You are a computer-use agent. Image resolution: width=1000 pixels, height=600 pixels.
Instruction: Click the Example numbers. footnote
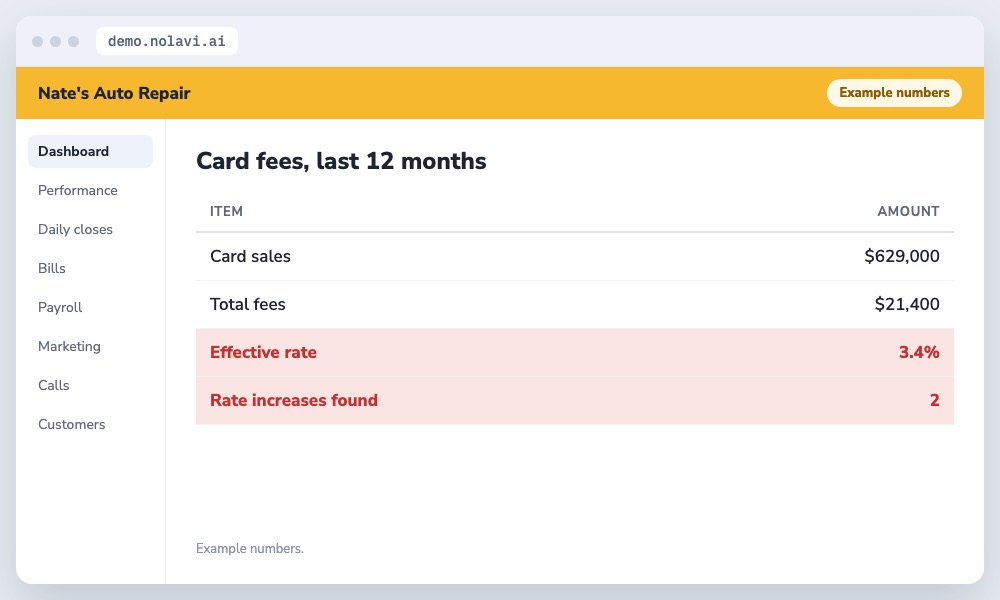click(x=250, y=548)
